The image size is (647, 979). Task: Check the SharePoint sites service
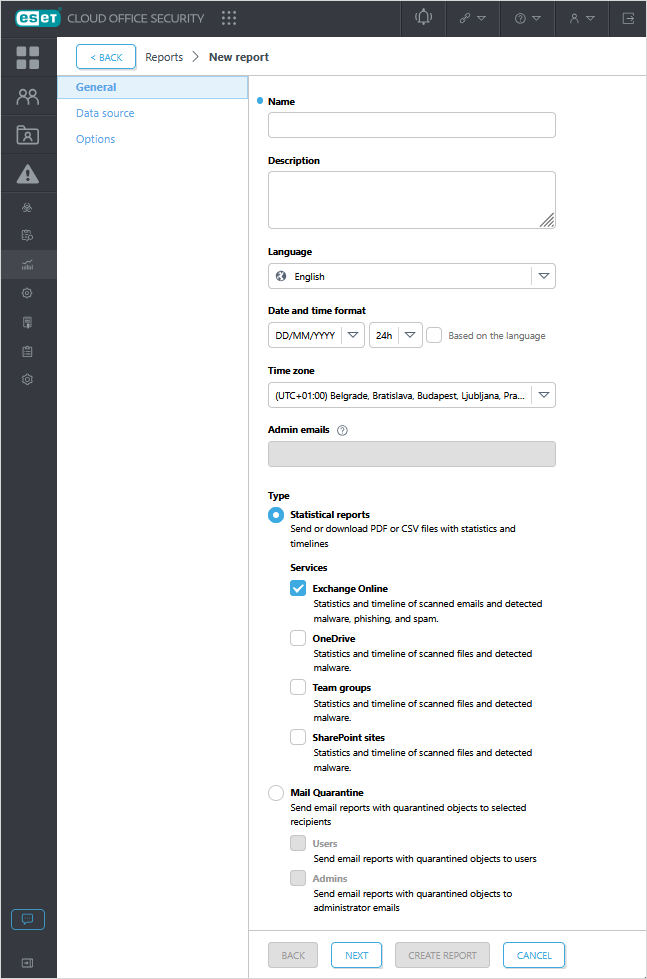coord(297,737)
